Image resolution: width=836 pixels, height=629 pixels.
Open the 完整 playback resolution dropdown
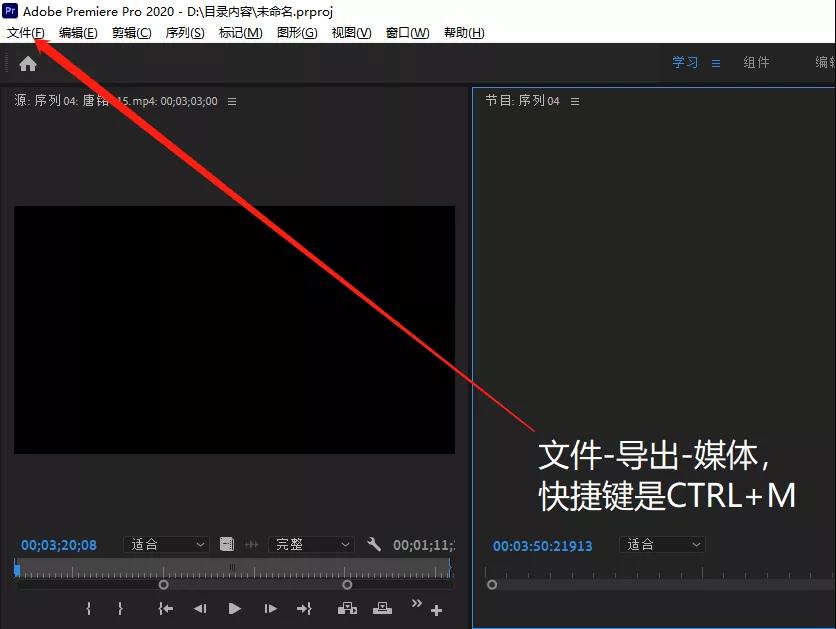coord(311,544)
